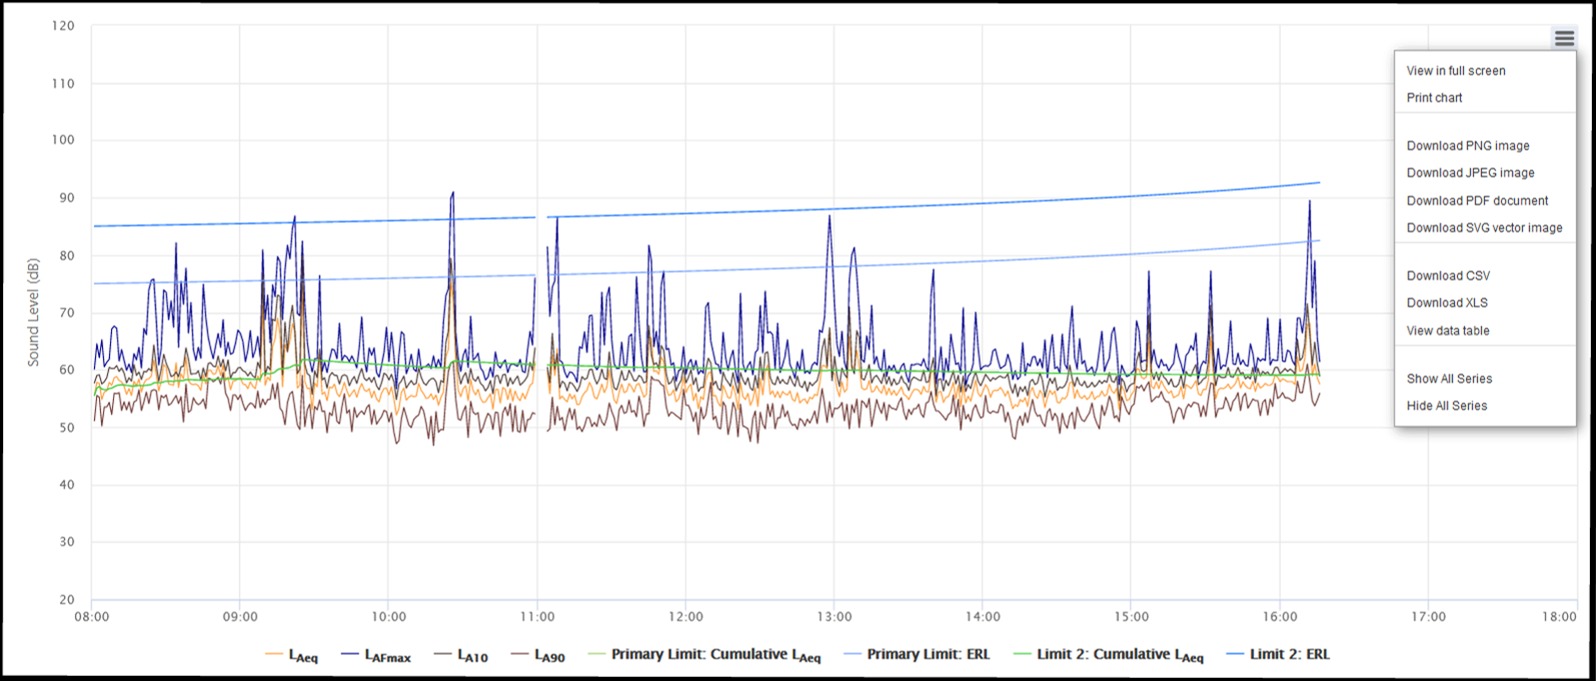Screen dimensions: 1596x681
Task: Click the 18:00 x-axis label
Action: point(1559,617)
